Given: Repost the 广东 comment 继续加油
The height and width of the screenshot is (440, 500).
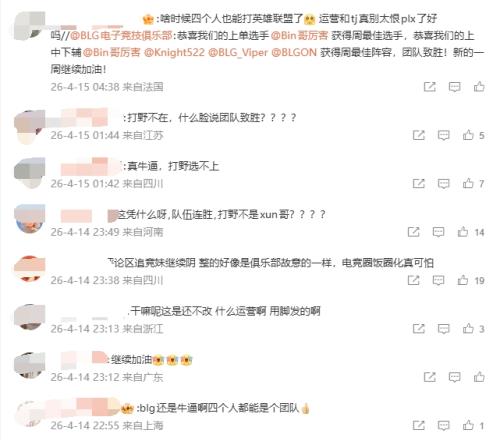Looking at the screenshot, I should tap(430, 377).
